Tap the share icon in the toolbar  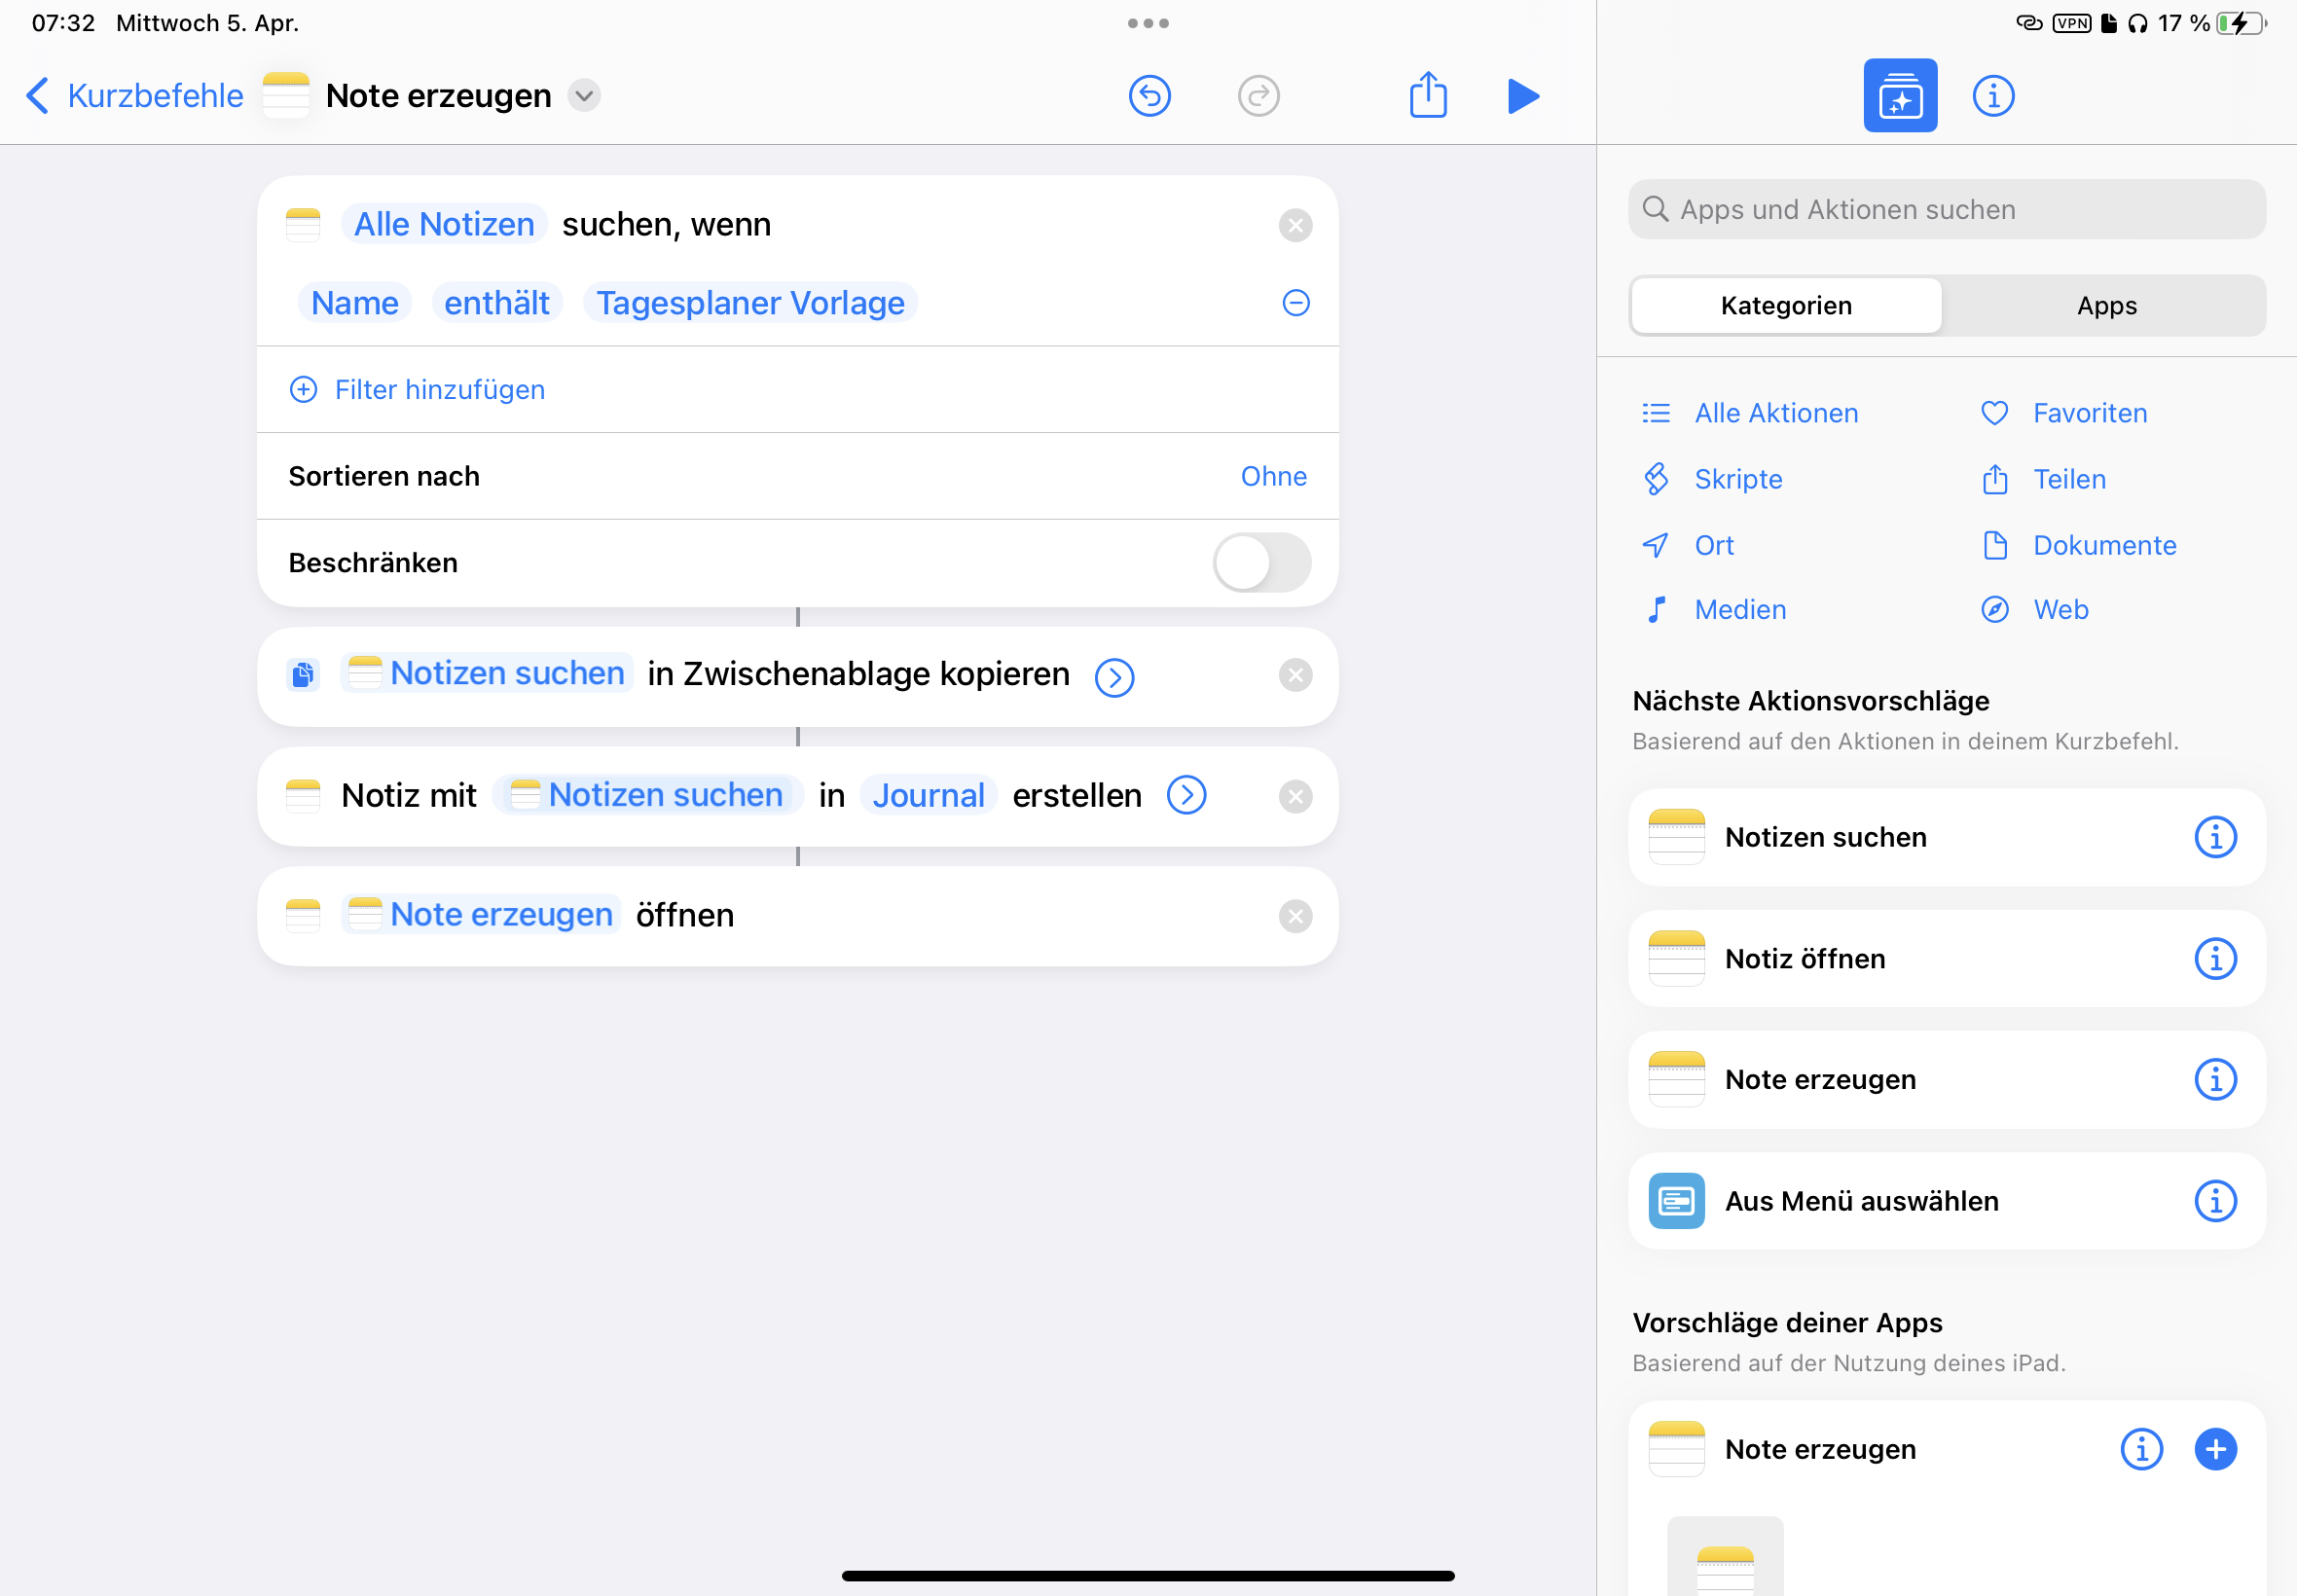pyautogui.click(x=1427, y=96)
